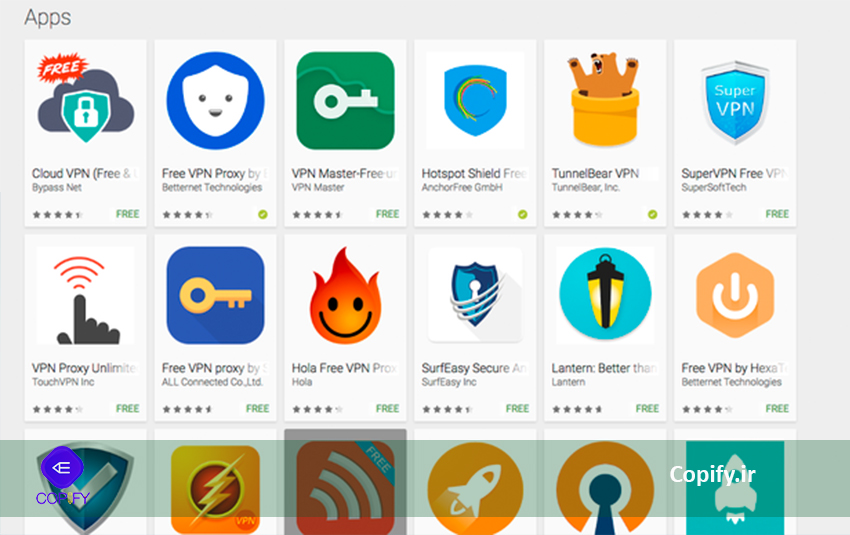The image size is (850, 535).
Task: Click the Hotspot Shield app icon
Action: [x=475, y=100]
